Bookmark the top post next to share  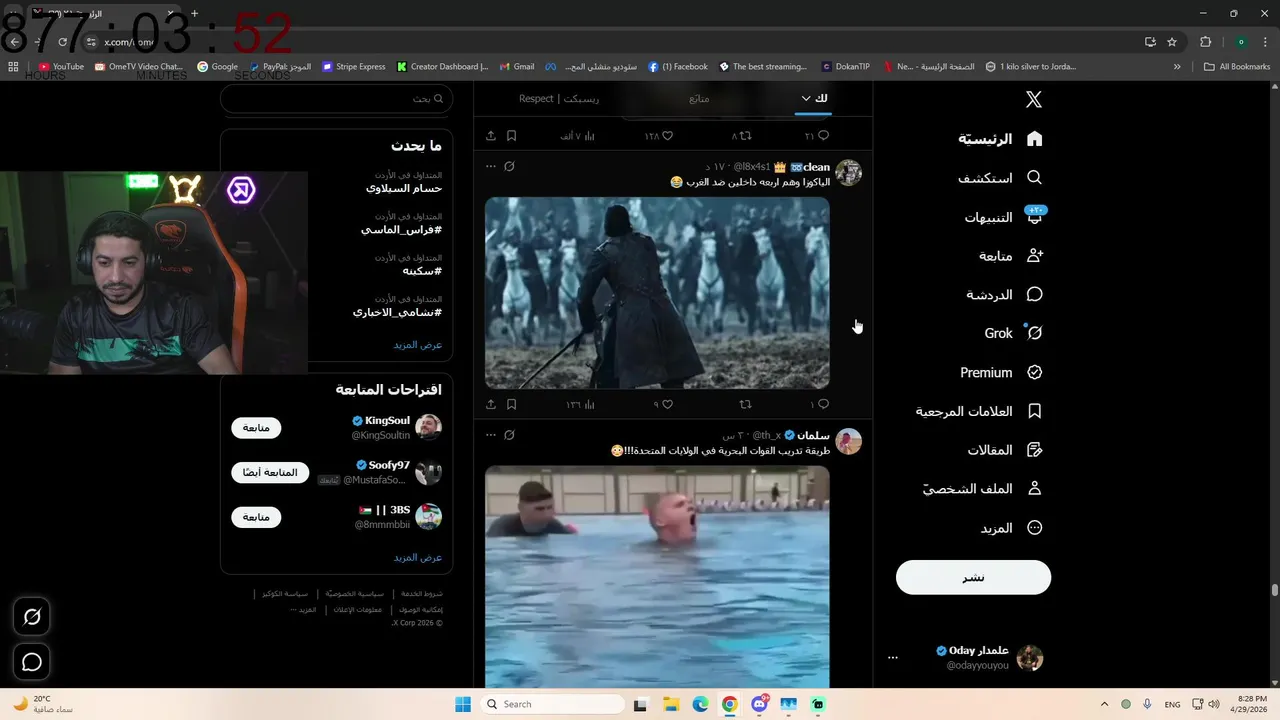511,135
